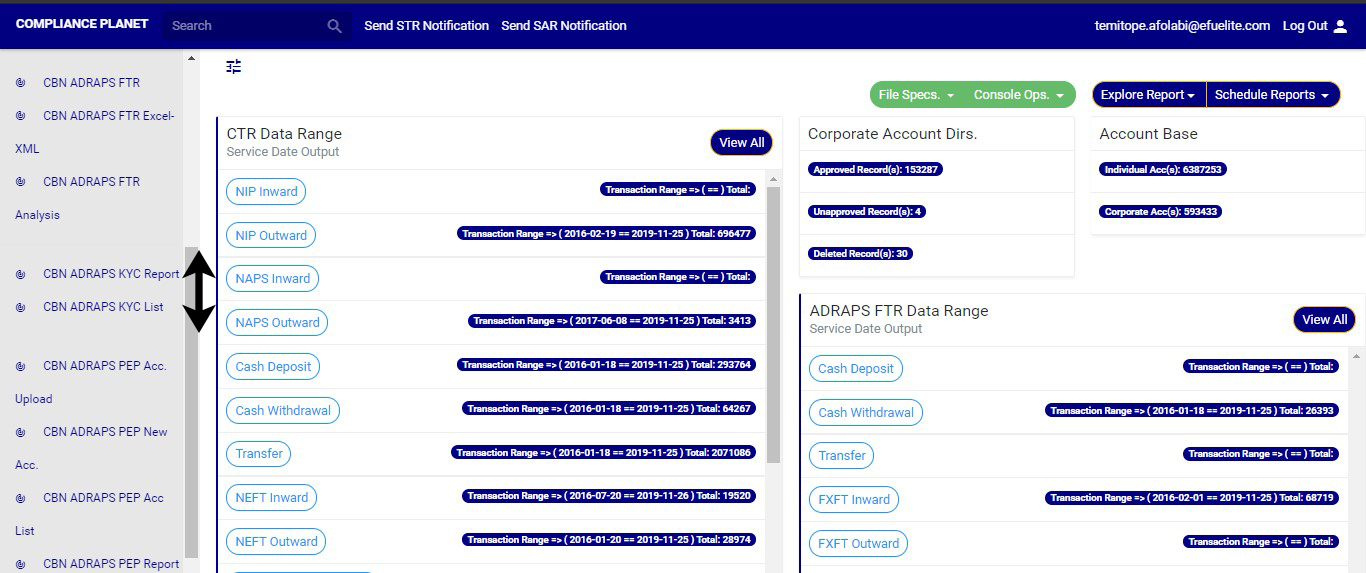Click the icon beside CBN ADRAPS KYC Report
This screenshot has height=573, width=1366.
click(21, 274)
